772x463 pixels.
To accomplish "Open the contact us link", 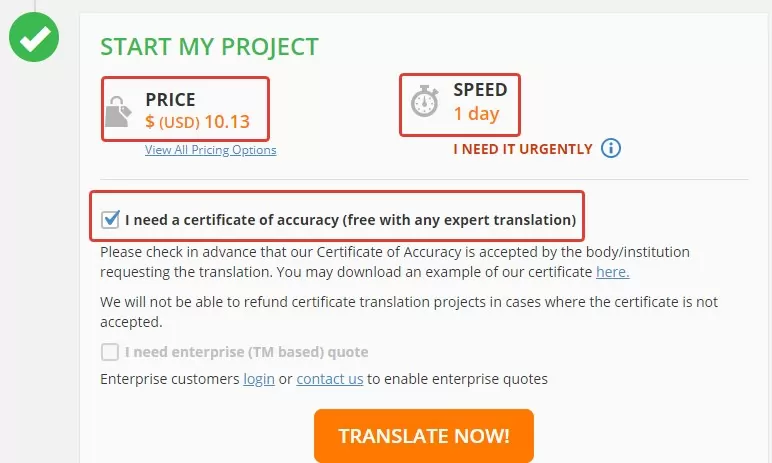I will point(330,379).
